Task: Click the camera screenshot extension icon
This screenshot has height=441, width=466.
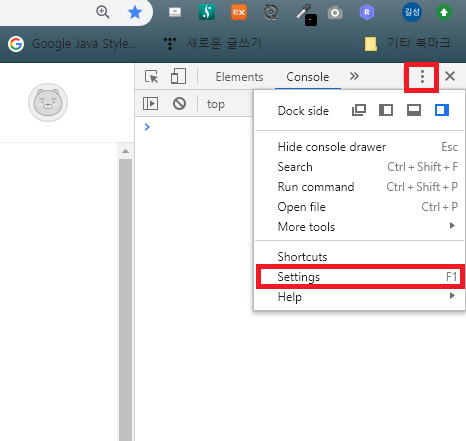Action: 335,13
